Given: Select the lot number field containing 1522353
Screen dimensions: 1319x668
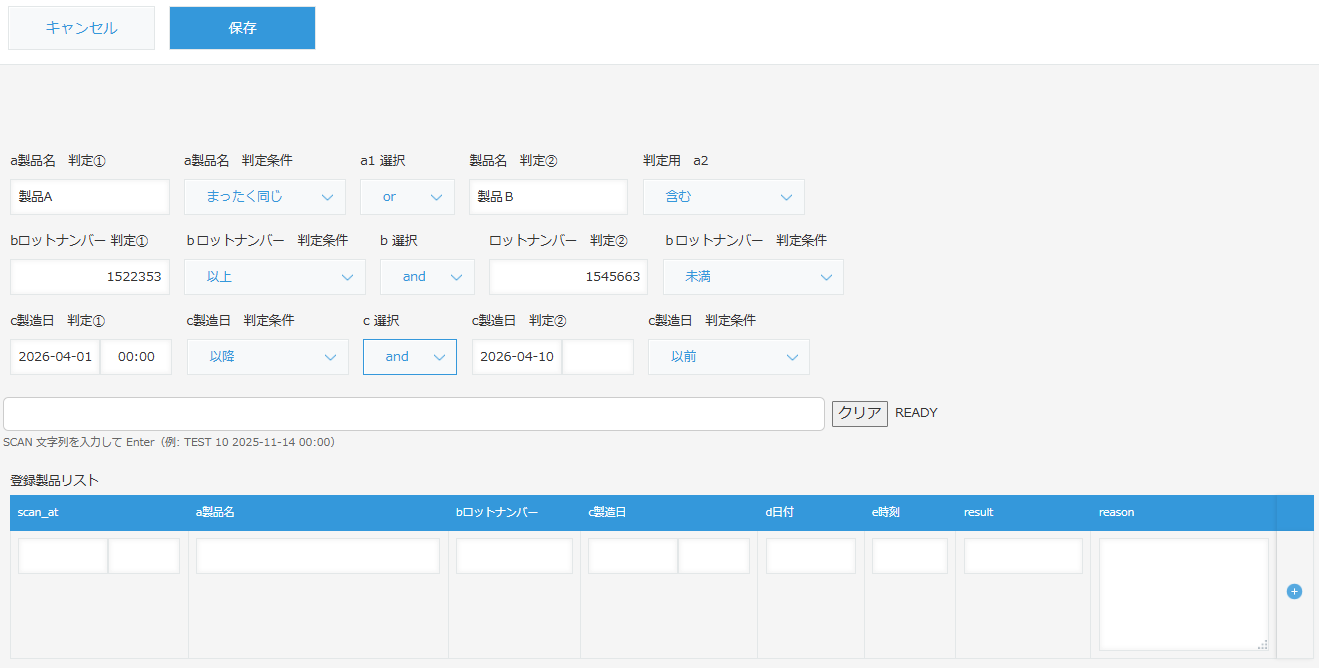Looking at the screenshot, I should click(89, 276).
